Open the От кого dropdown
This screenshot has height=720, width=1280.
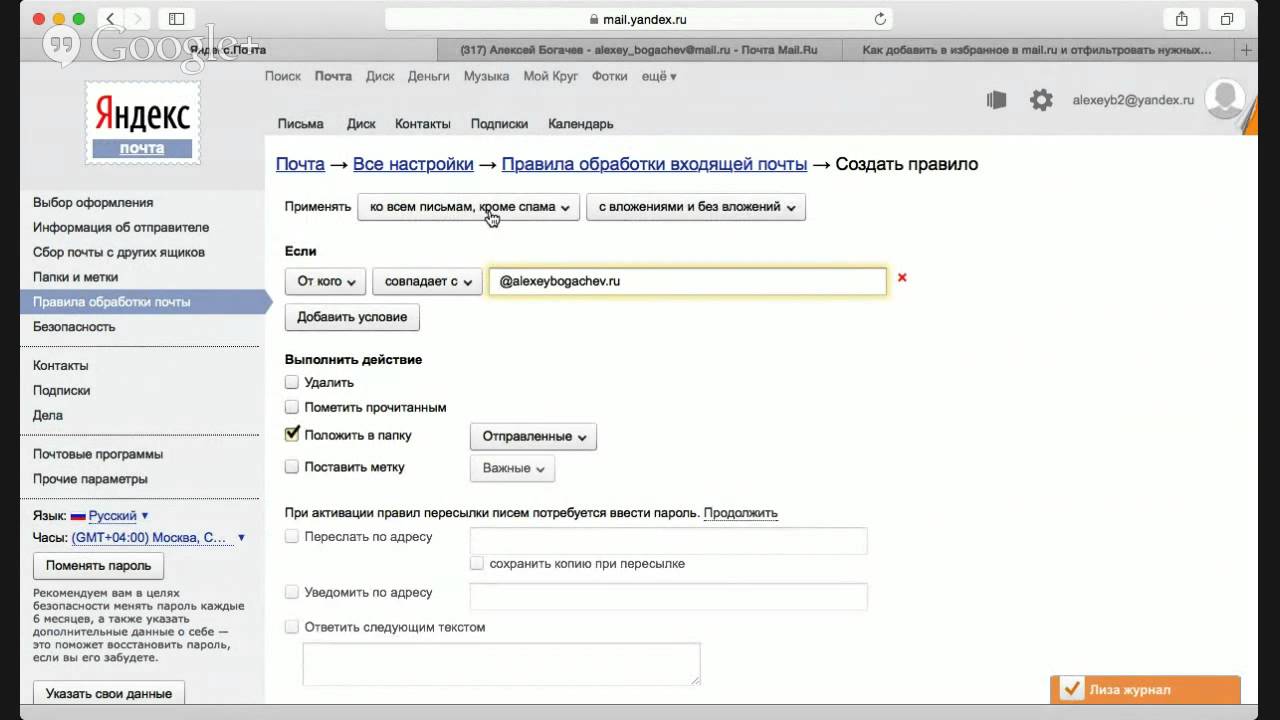coord(326,282)
